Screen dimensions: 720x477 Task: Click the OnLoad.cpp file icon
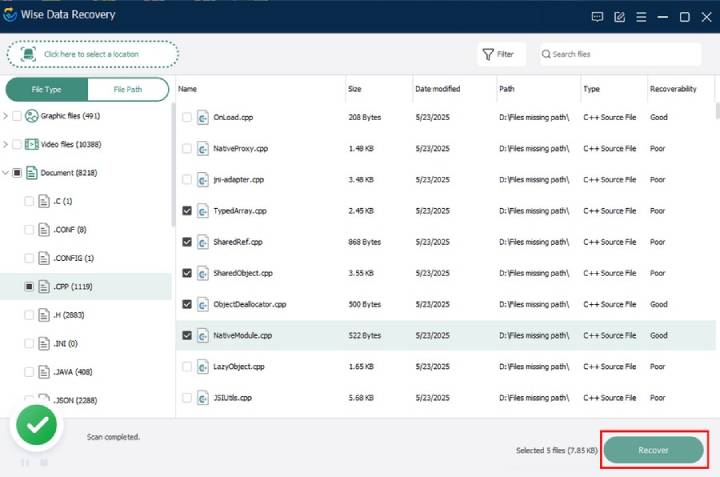tap(202, 118)
